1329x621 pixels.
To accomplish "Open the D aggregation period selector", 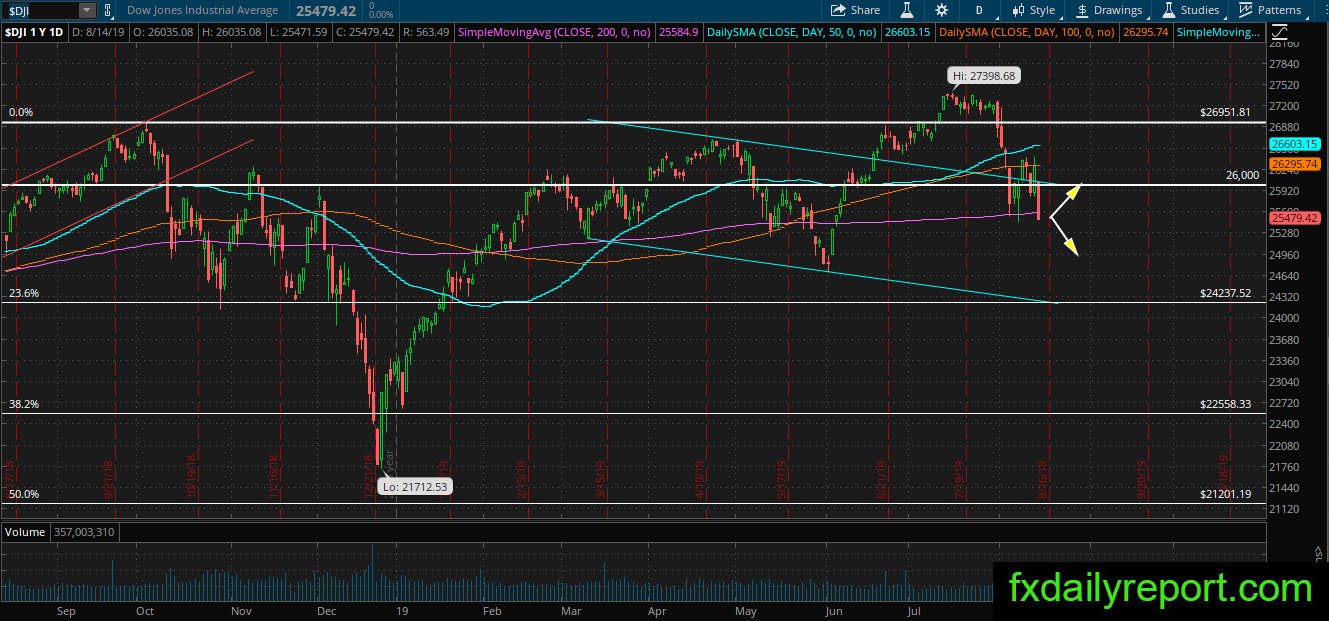I will pos(978,10).
